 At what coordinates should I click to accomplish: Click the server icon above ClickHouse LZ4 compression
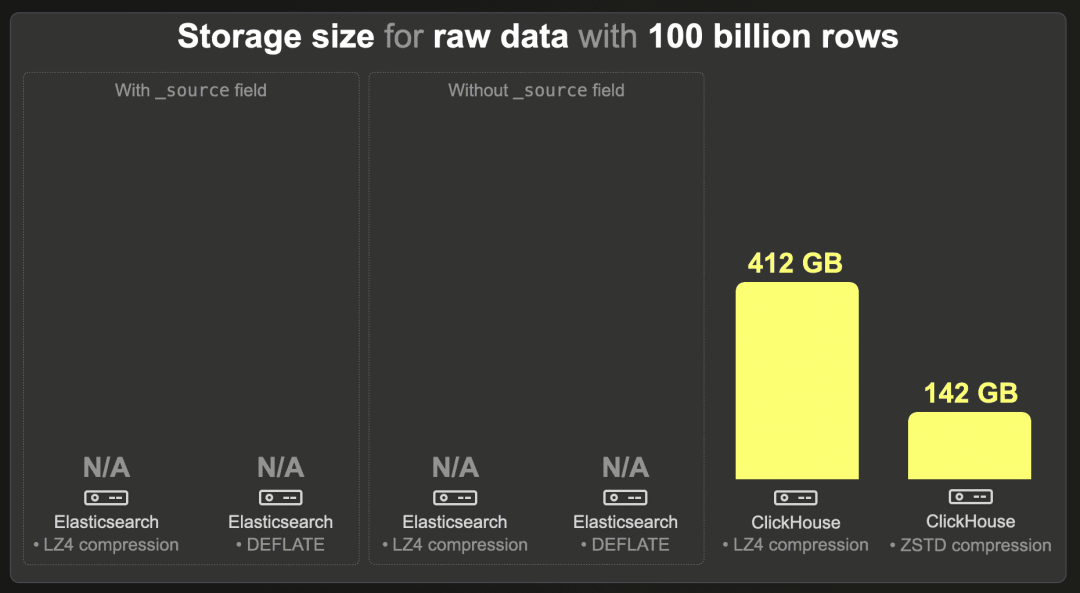tap(796, 497)
